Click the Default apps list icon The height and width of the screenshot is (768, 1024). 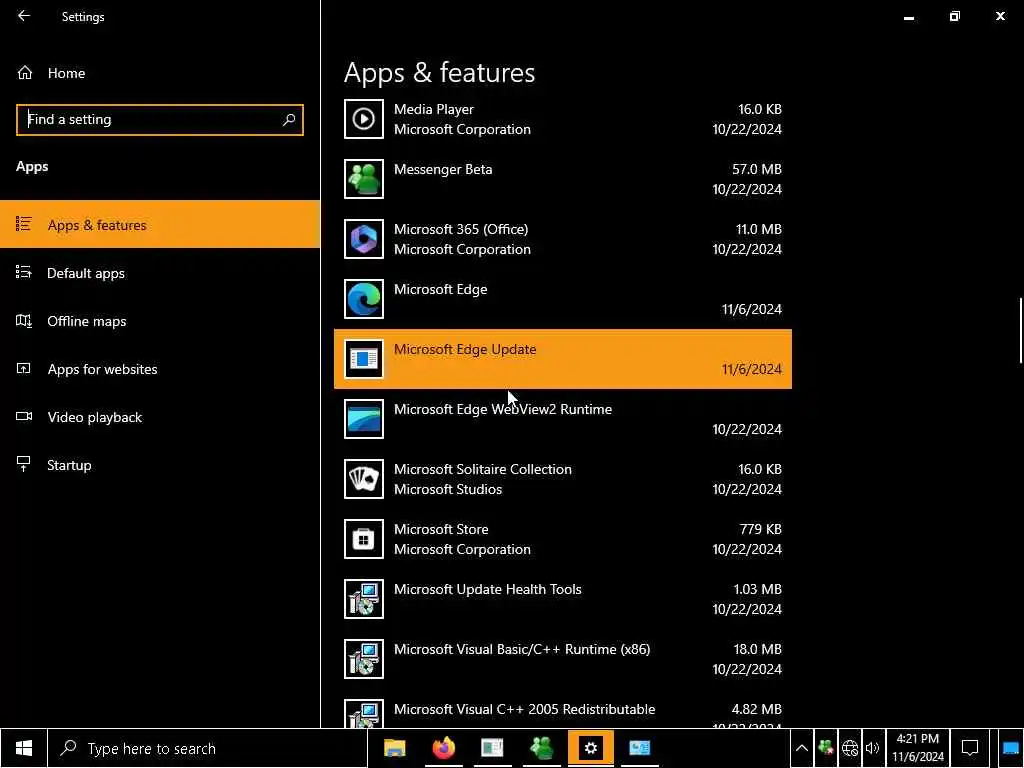click(24, 272)
